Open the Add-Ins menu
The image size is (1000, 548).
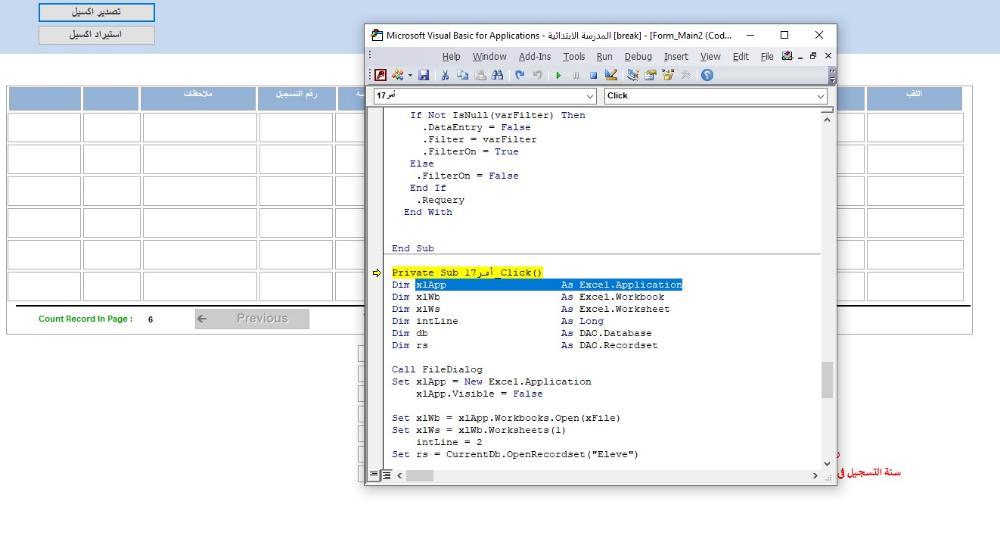[534, 57]
